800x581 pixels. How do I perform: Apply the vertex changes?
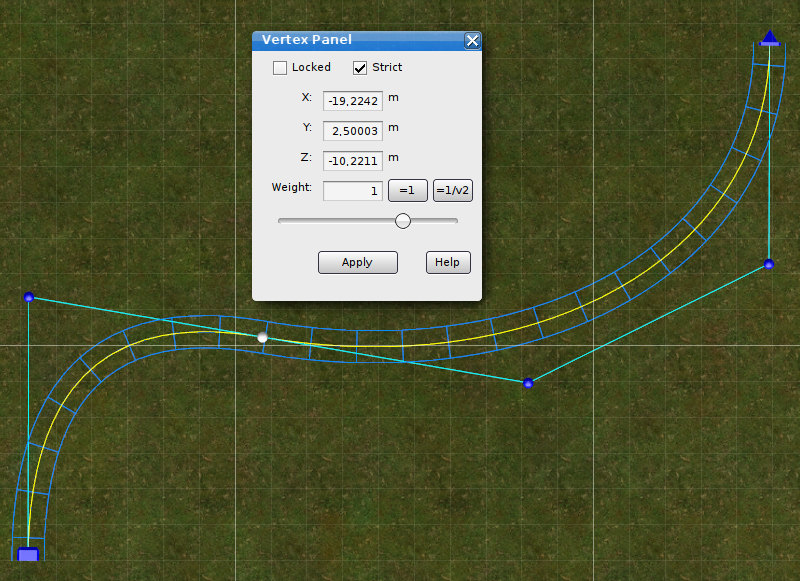(x=357, y=262)
